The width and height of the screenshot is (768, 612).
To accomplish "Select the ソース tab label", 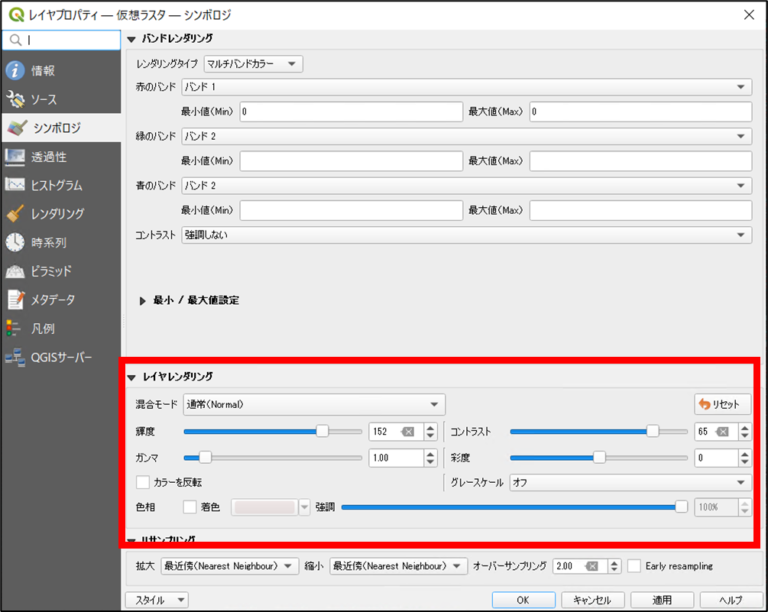I will [44, 99].
